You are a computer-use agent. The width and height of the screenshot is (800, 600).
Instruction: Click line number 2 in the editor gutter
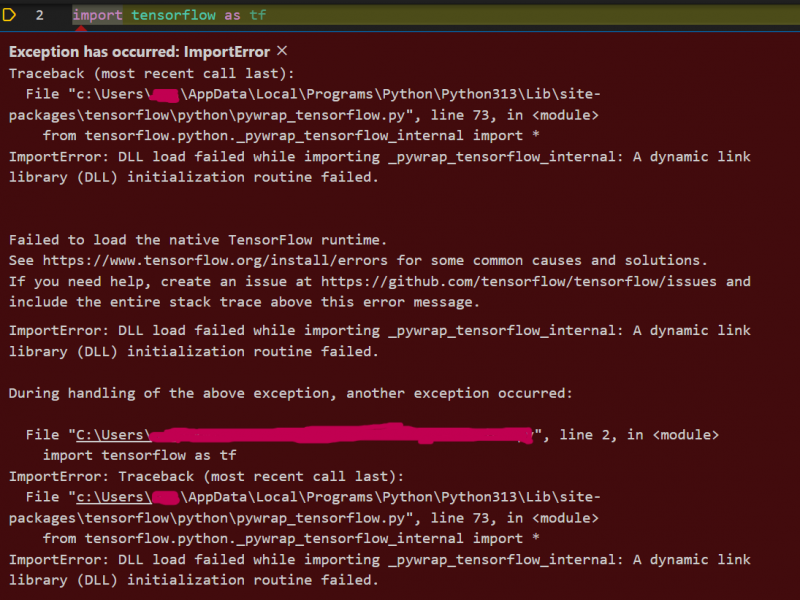click(x=40, y=15)
